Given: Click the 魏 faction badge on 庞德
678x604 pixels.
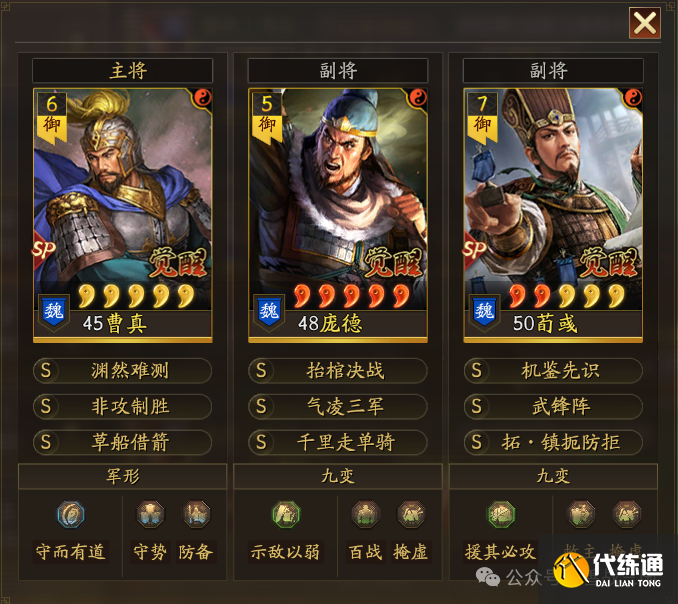Looking at the screenshot, I should coord(269,312).
